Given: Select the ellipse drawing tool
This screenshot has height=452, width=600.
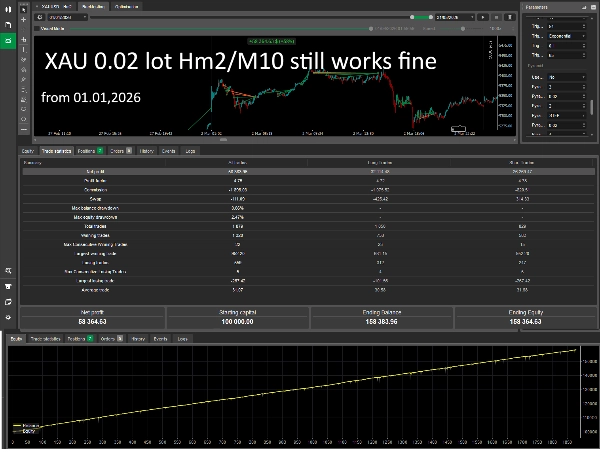Looking at the screenshot, I should point(24,119).
